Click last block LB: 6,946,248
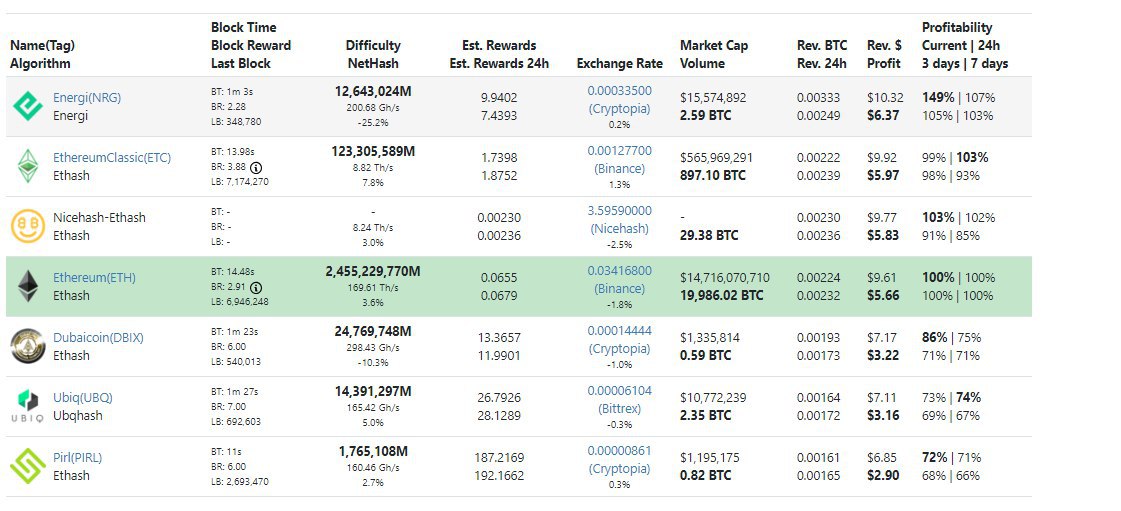1121x511 pixels. [239, 303]
